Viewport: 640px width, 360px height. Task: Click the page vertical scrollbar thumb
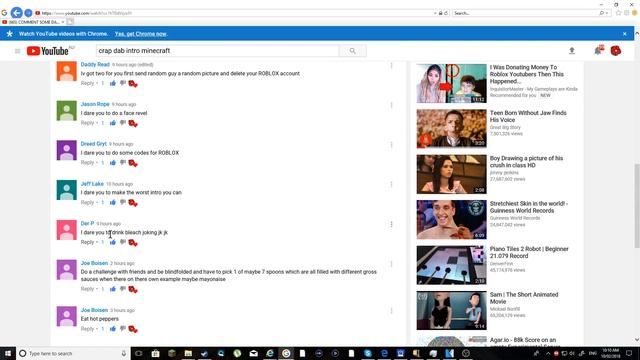(637, 206)
